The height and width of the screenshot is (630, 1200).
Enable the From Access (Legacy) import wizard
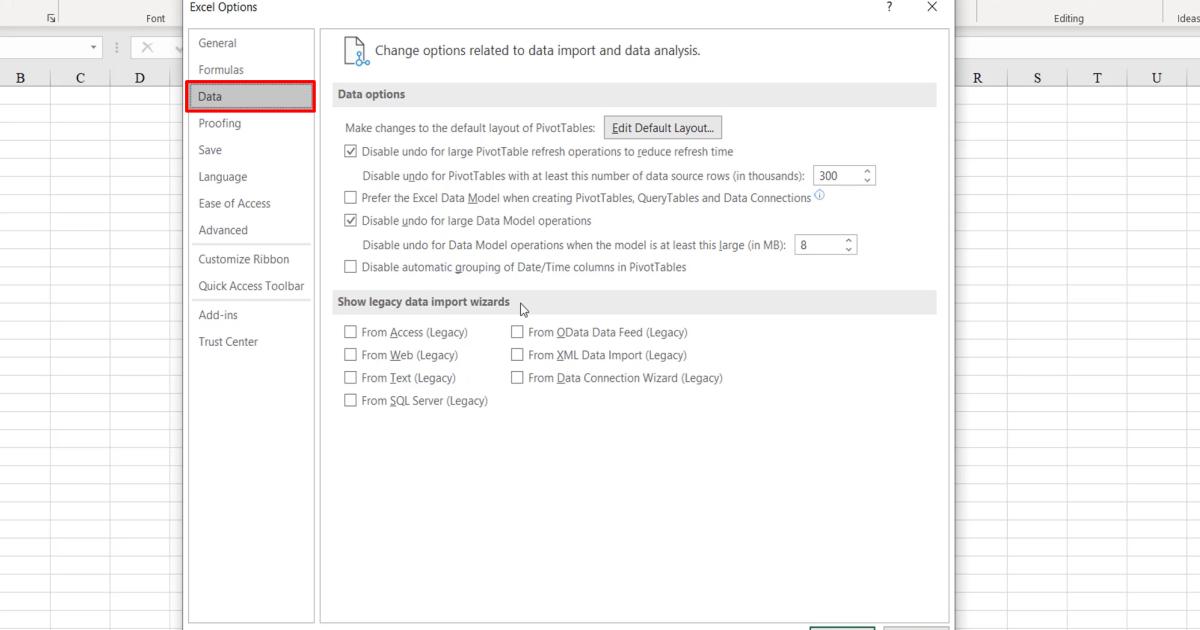coord(351,331)
